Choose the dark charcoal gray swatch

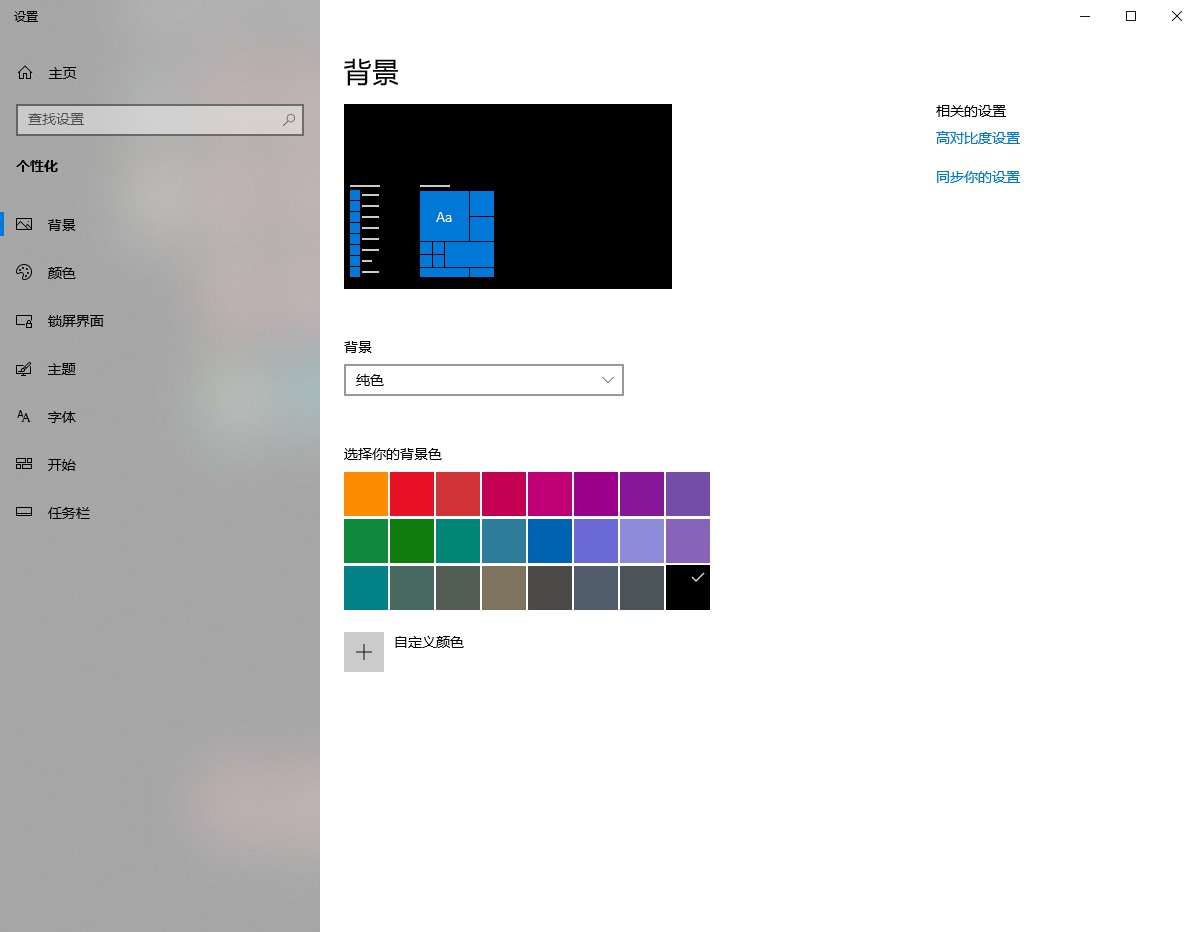550,588
